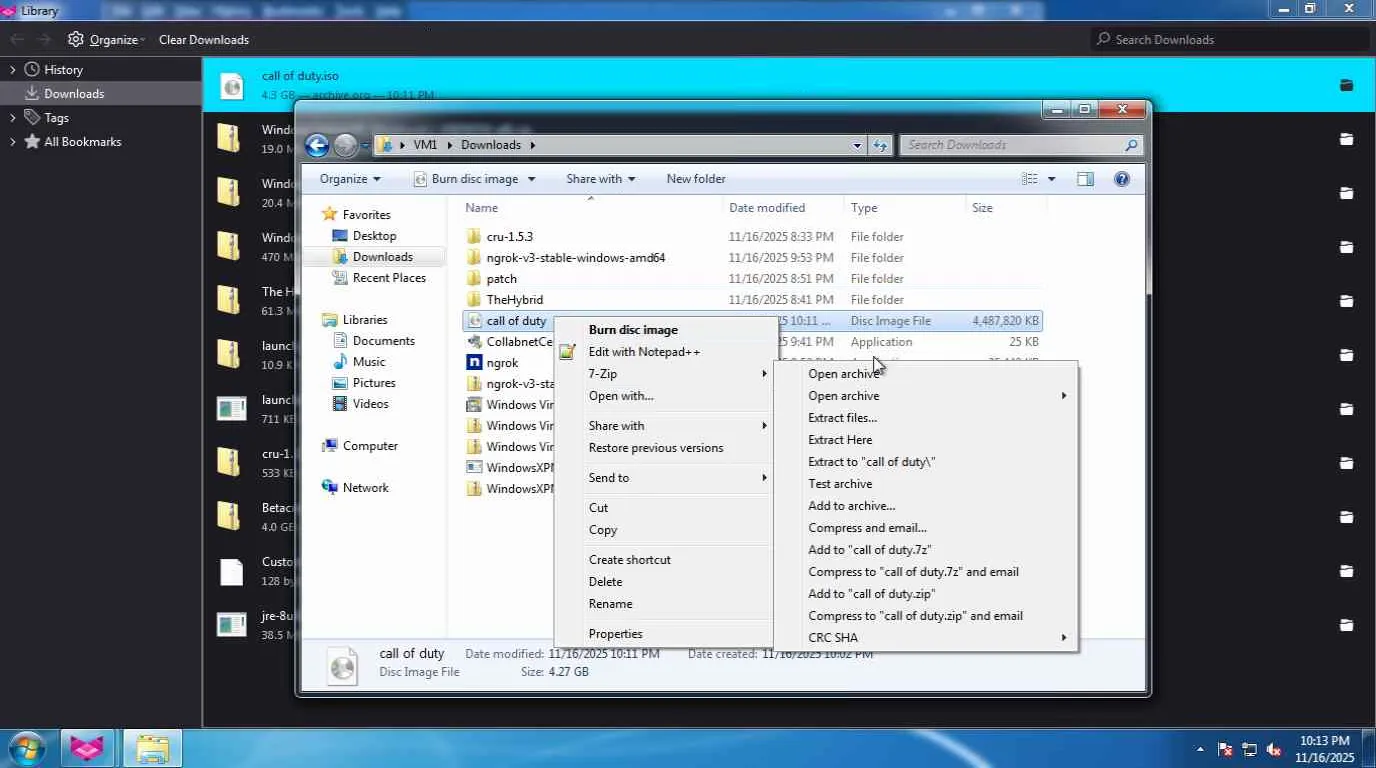
Task: Focus the Library Search Downloads field
Action: 1229,39
